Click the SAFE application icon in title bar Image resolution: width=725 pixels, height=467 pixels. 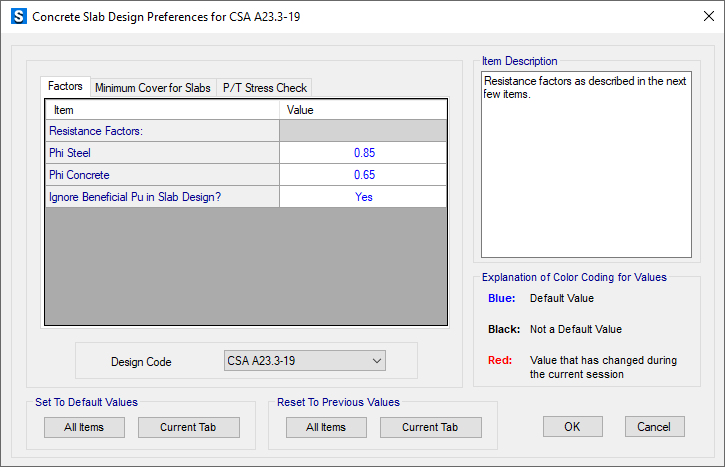pyautogui.click(x=18, y=17)
